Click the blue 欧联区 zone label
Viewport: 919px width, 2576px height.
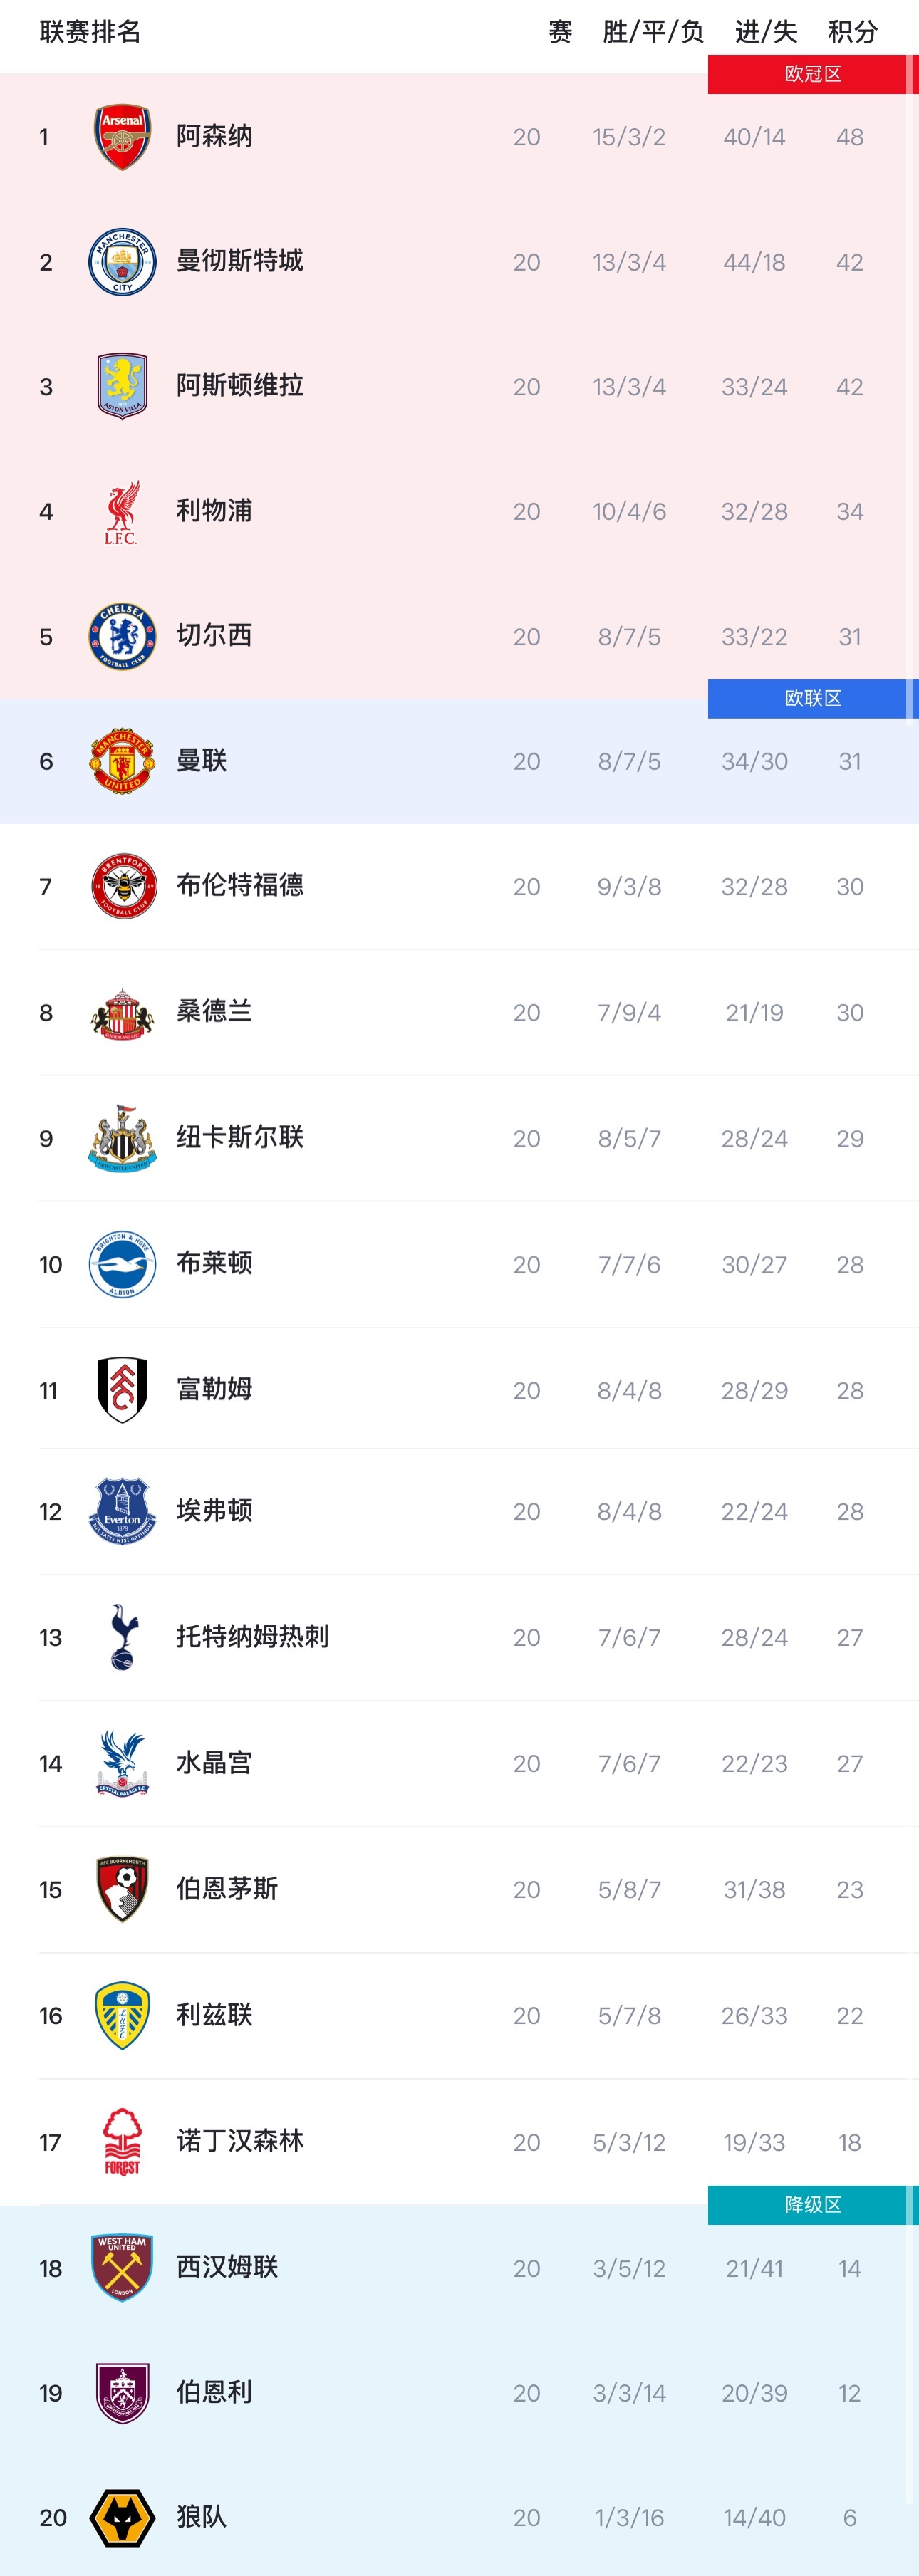click(813, 698)
